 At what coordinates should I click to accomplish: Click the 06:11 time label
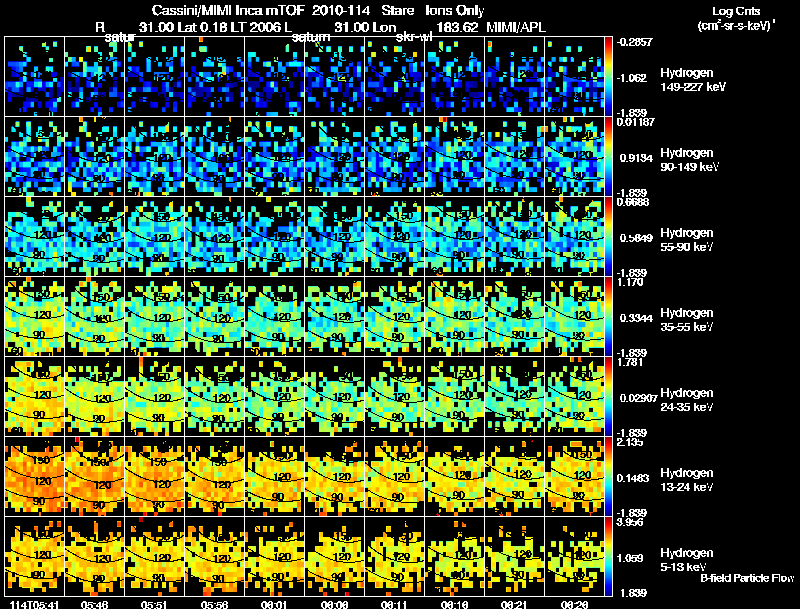pyautogui.click(x=394, y=604)
